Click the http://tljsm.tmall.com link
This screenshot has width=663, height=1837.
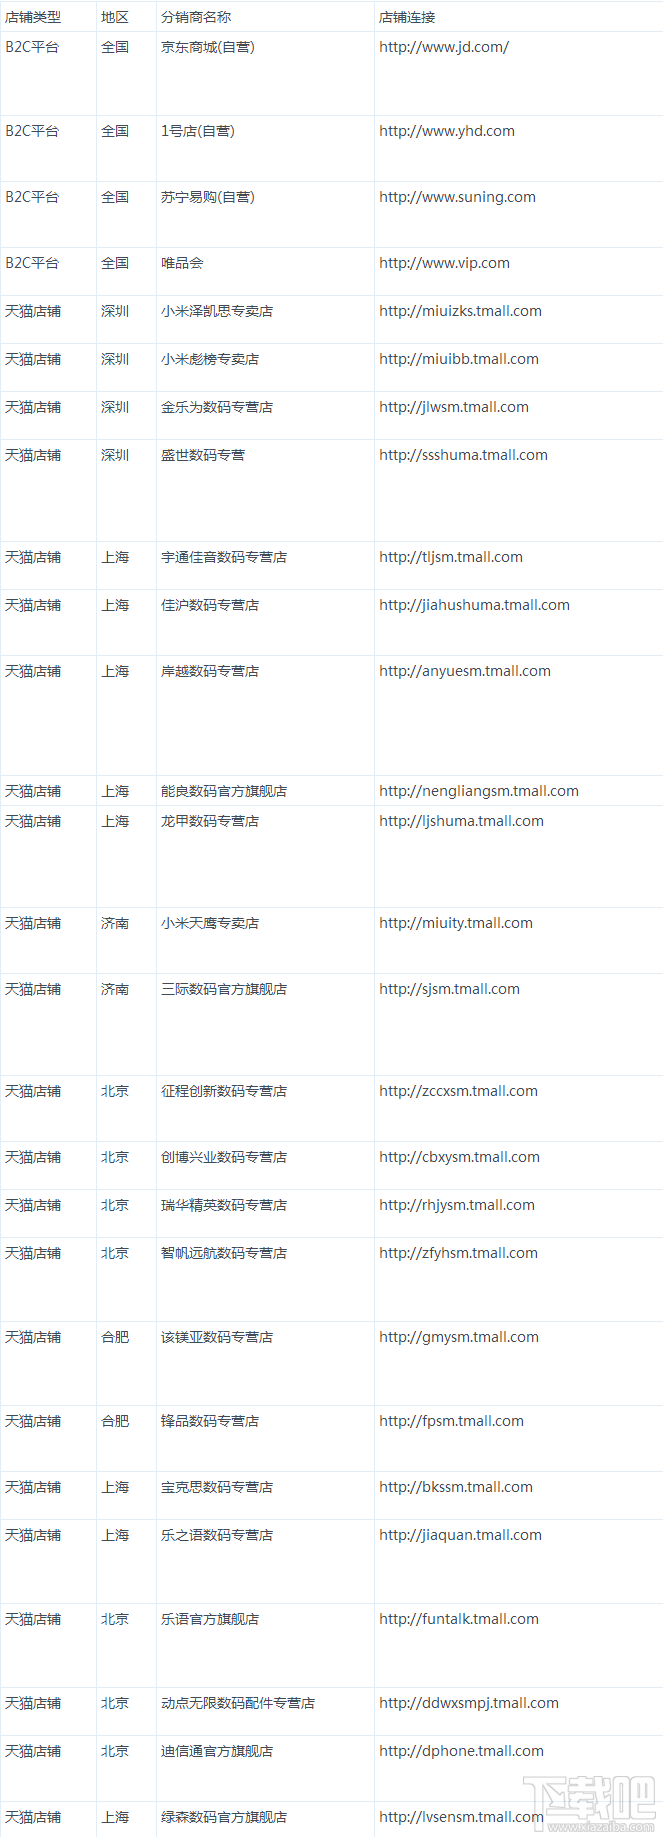[451, 557]
